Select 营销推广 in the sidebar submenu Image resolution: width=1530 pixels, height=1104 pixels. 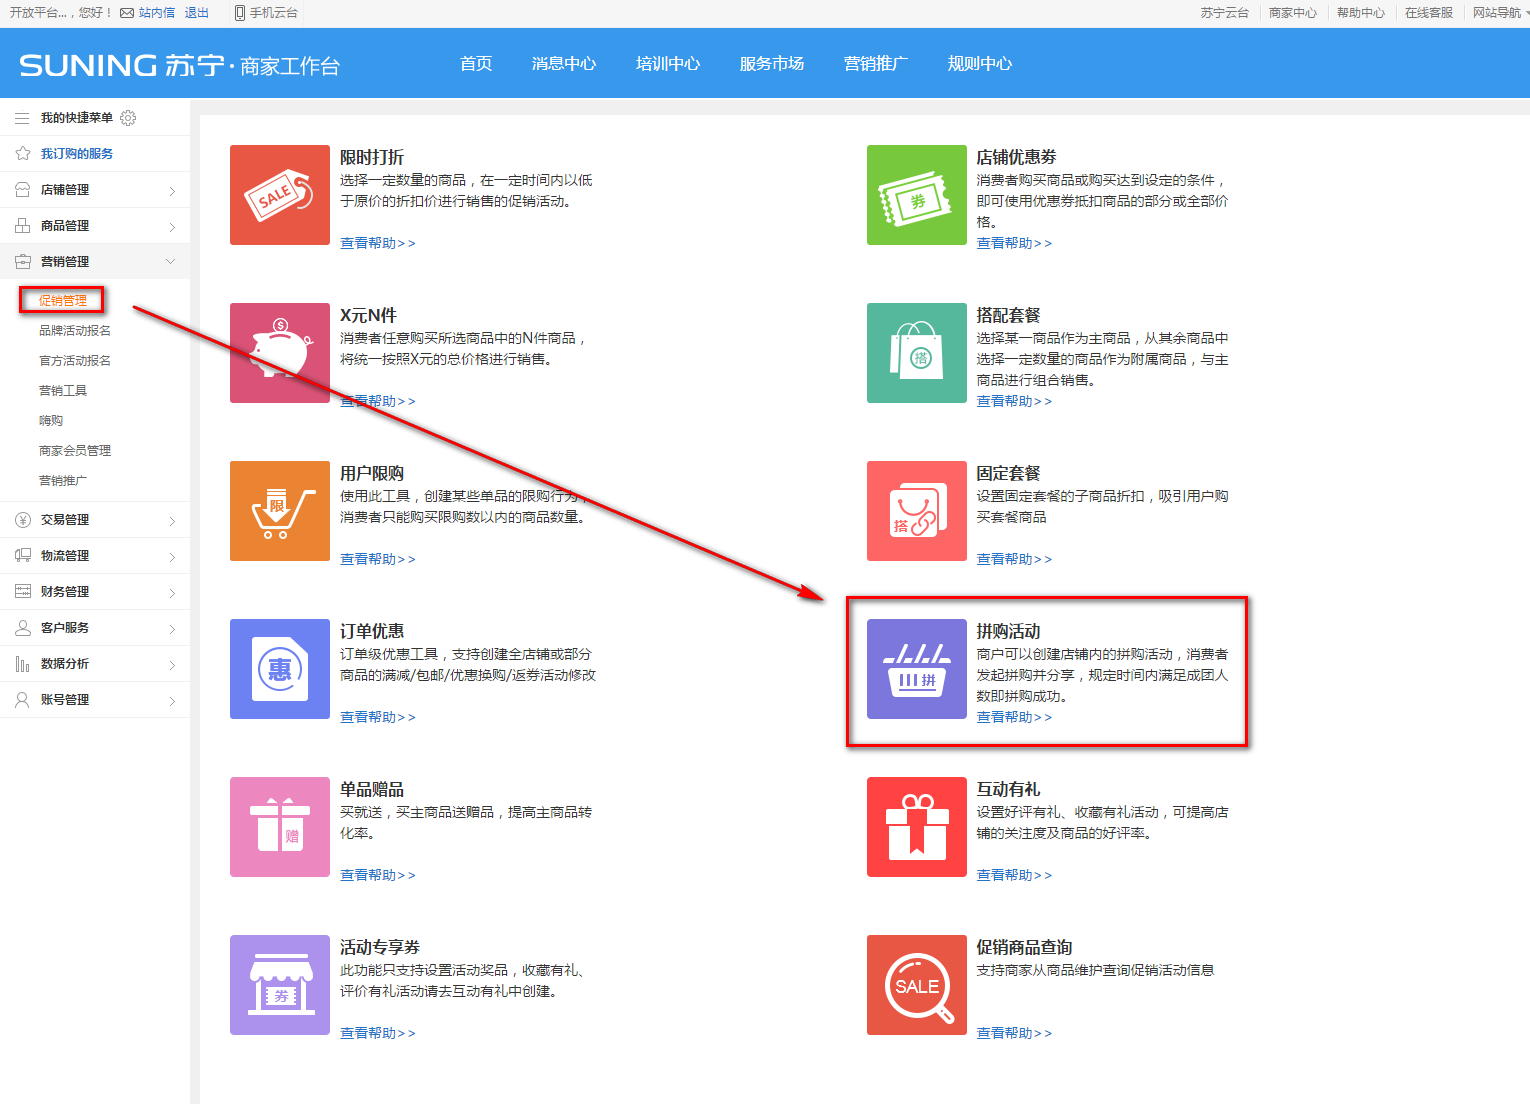click(63, 481)
